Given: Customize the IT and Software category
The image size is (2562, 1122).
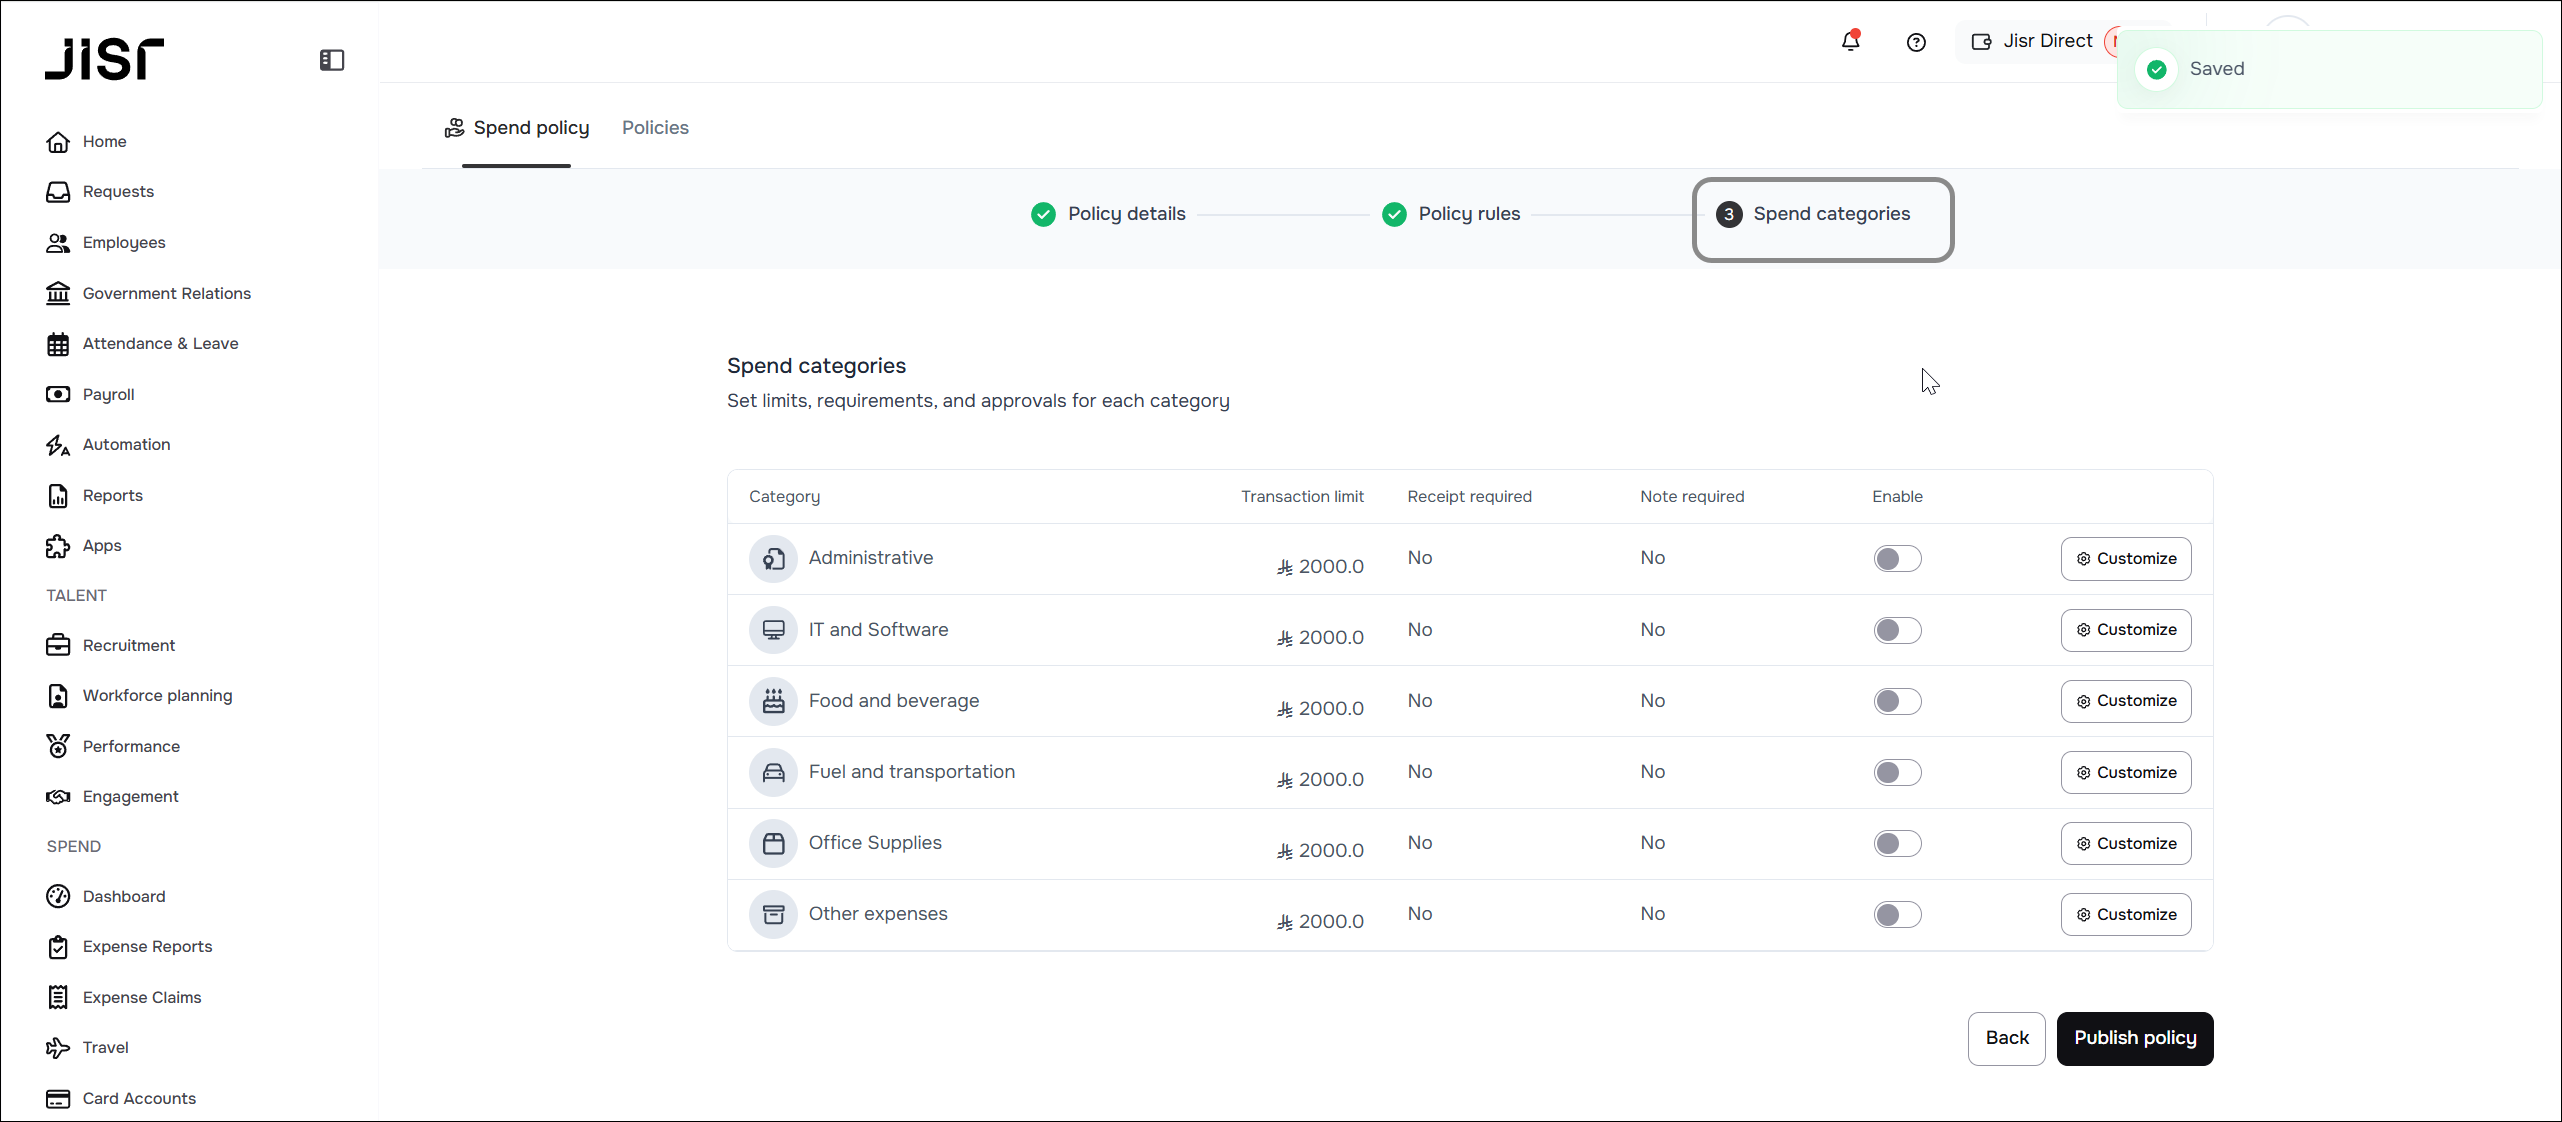Looking at the screenshot, I should coord(2125,630).
